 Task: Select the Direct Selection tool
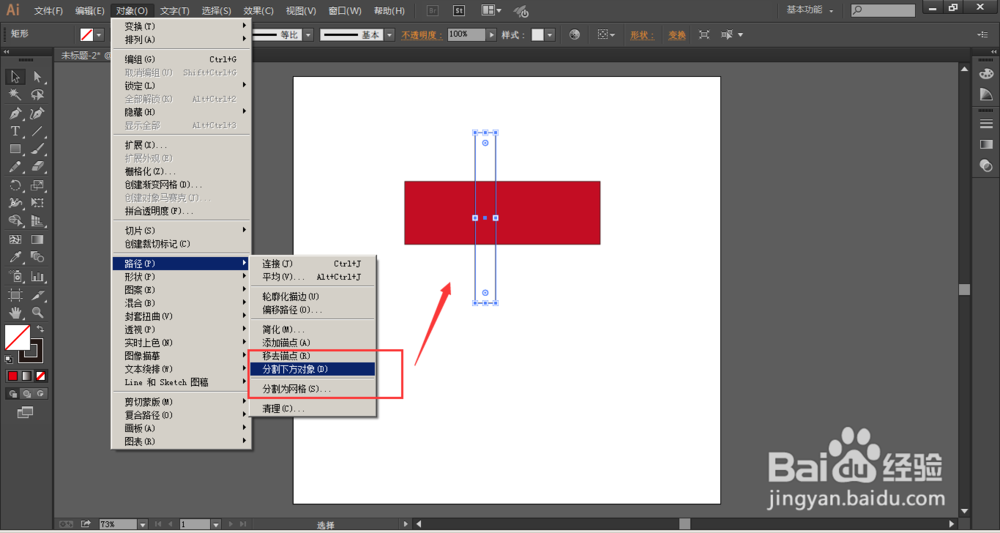[x=38, y=77]
